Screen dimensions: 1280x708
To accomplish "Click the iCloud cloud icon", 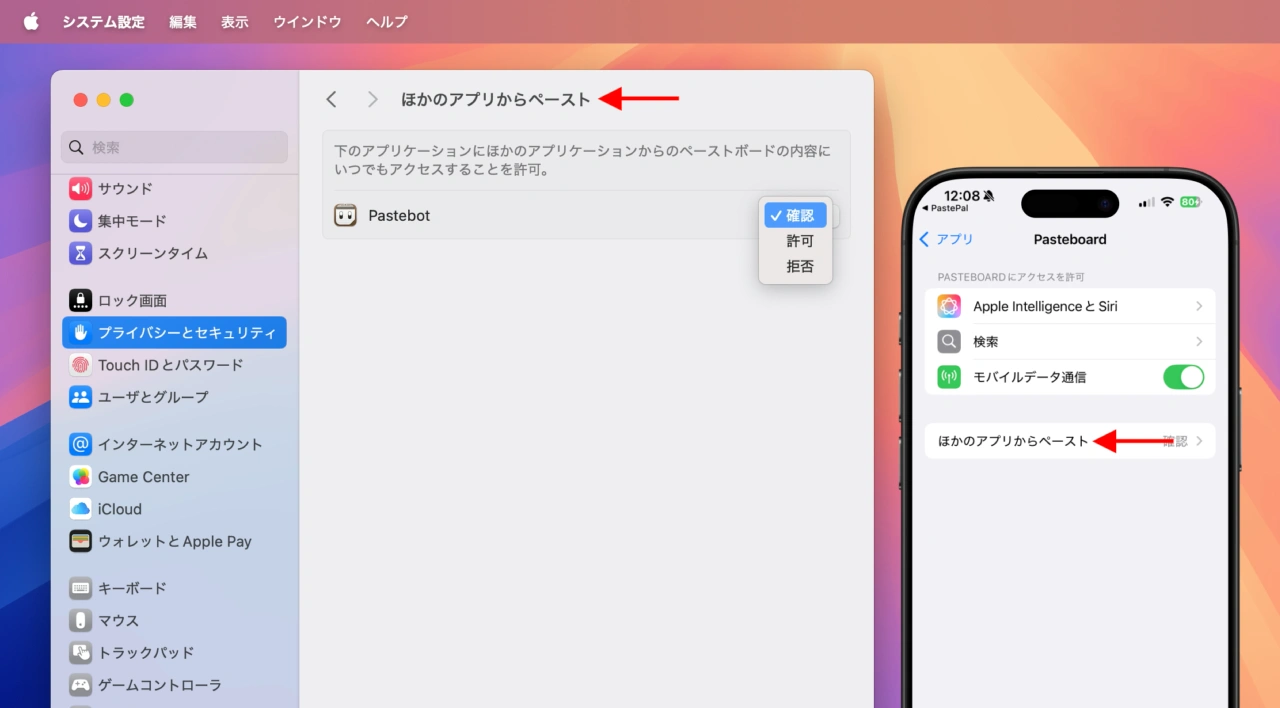I will pos(80,509).
